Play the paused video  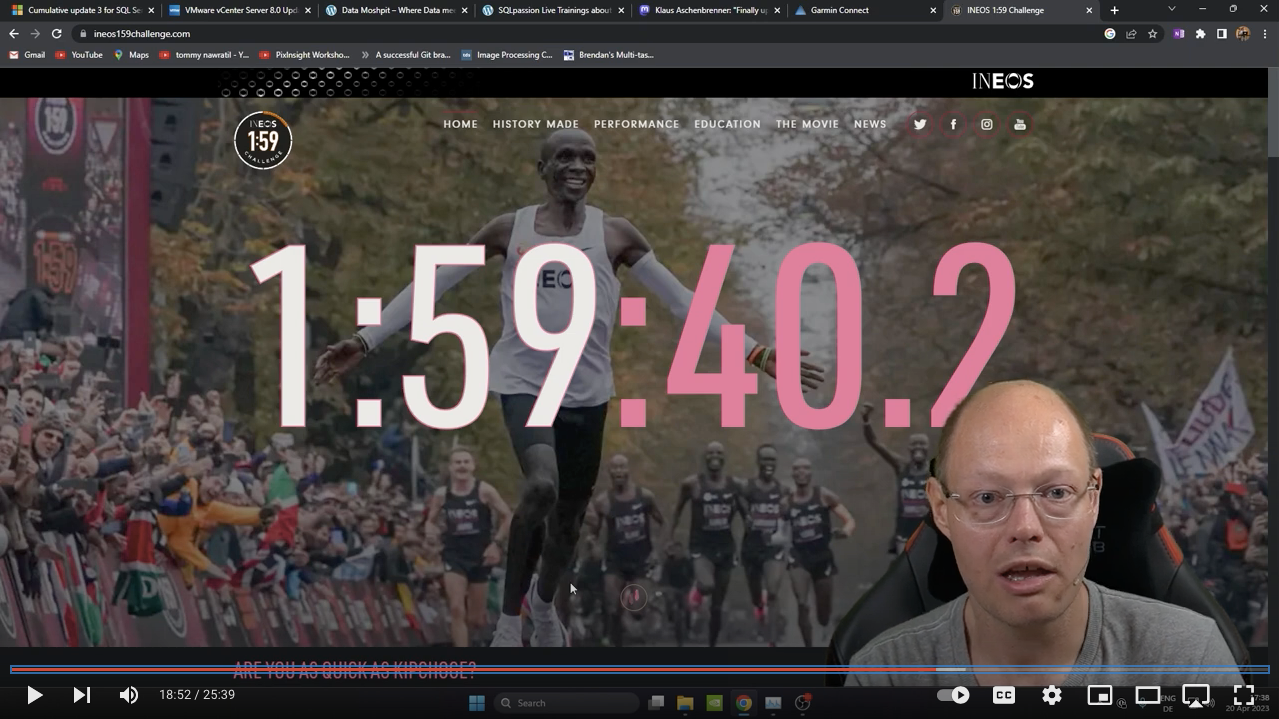point(34,695)
